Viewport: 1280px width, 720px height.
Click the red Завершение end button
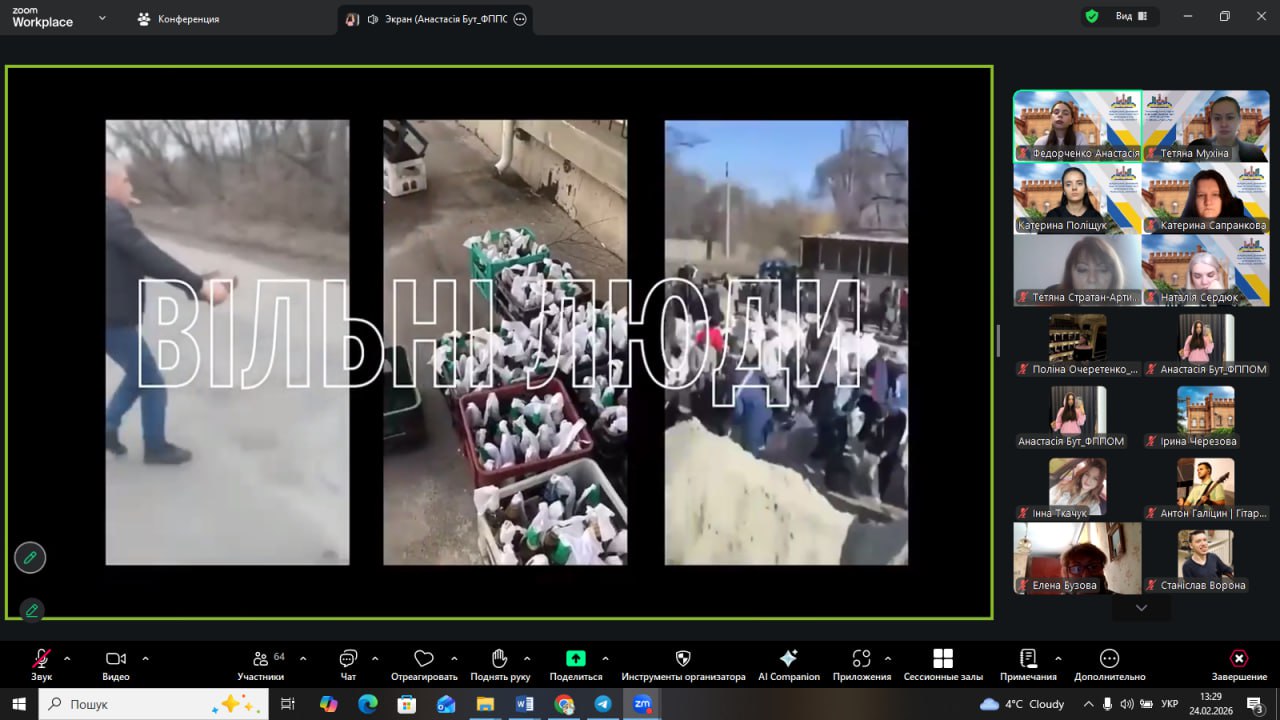[x=1238, y=659]
